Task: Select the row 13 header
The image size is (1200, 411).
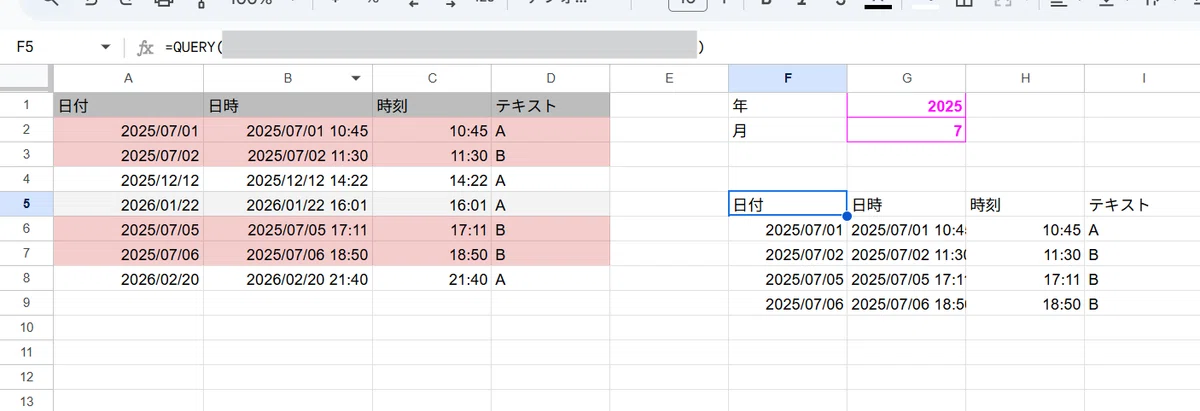Action: [26, 401]
